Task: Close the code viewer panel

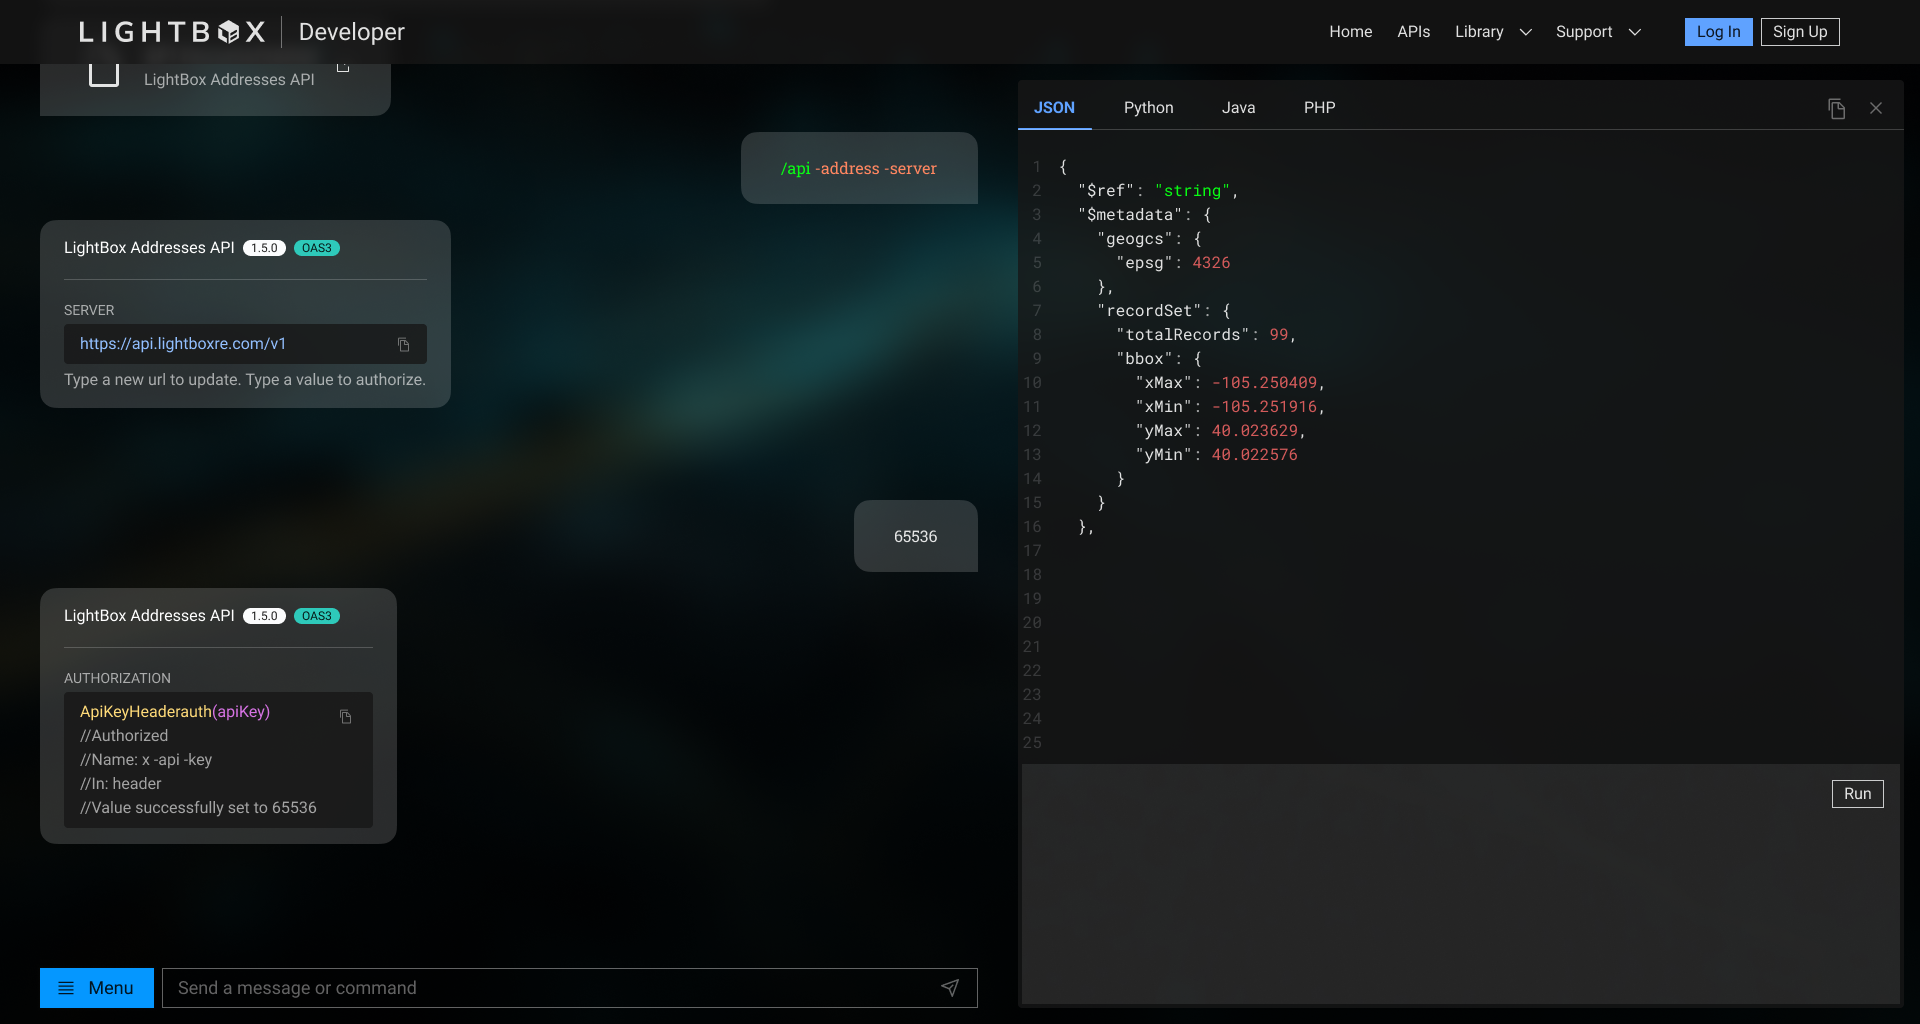Action: [1876, 108]
